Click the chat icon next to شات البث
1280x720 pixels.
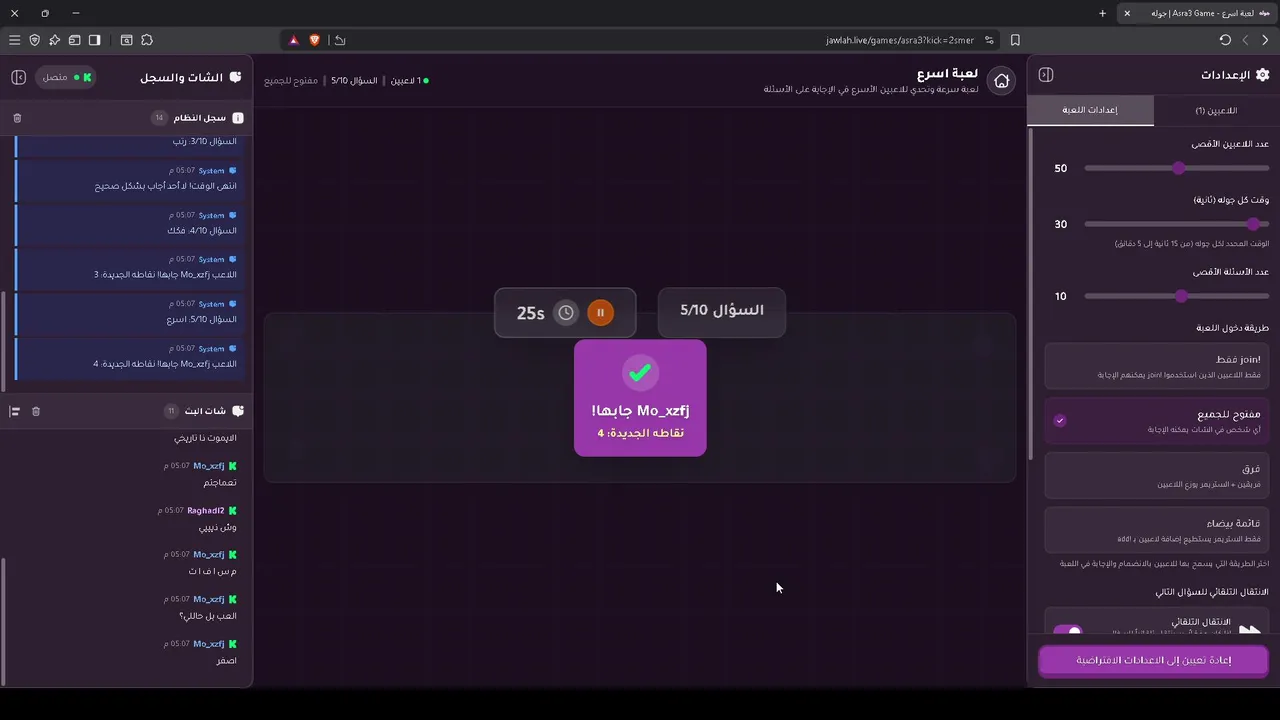pos(237,411)
